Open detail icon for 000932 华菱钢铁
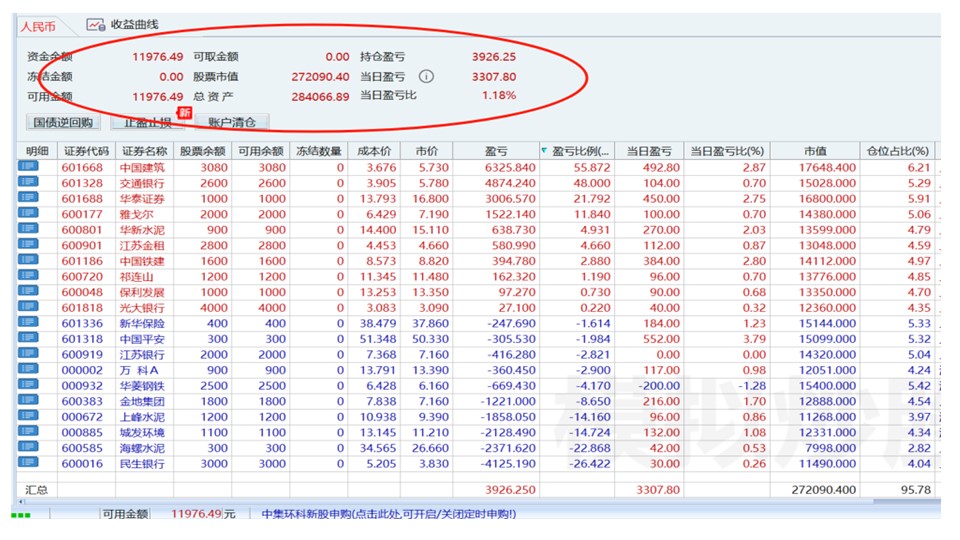This screenshot has width=960, height=540. (x=29, y=384)
